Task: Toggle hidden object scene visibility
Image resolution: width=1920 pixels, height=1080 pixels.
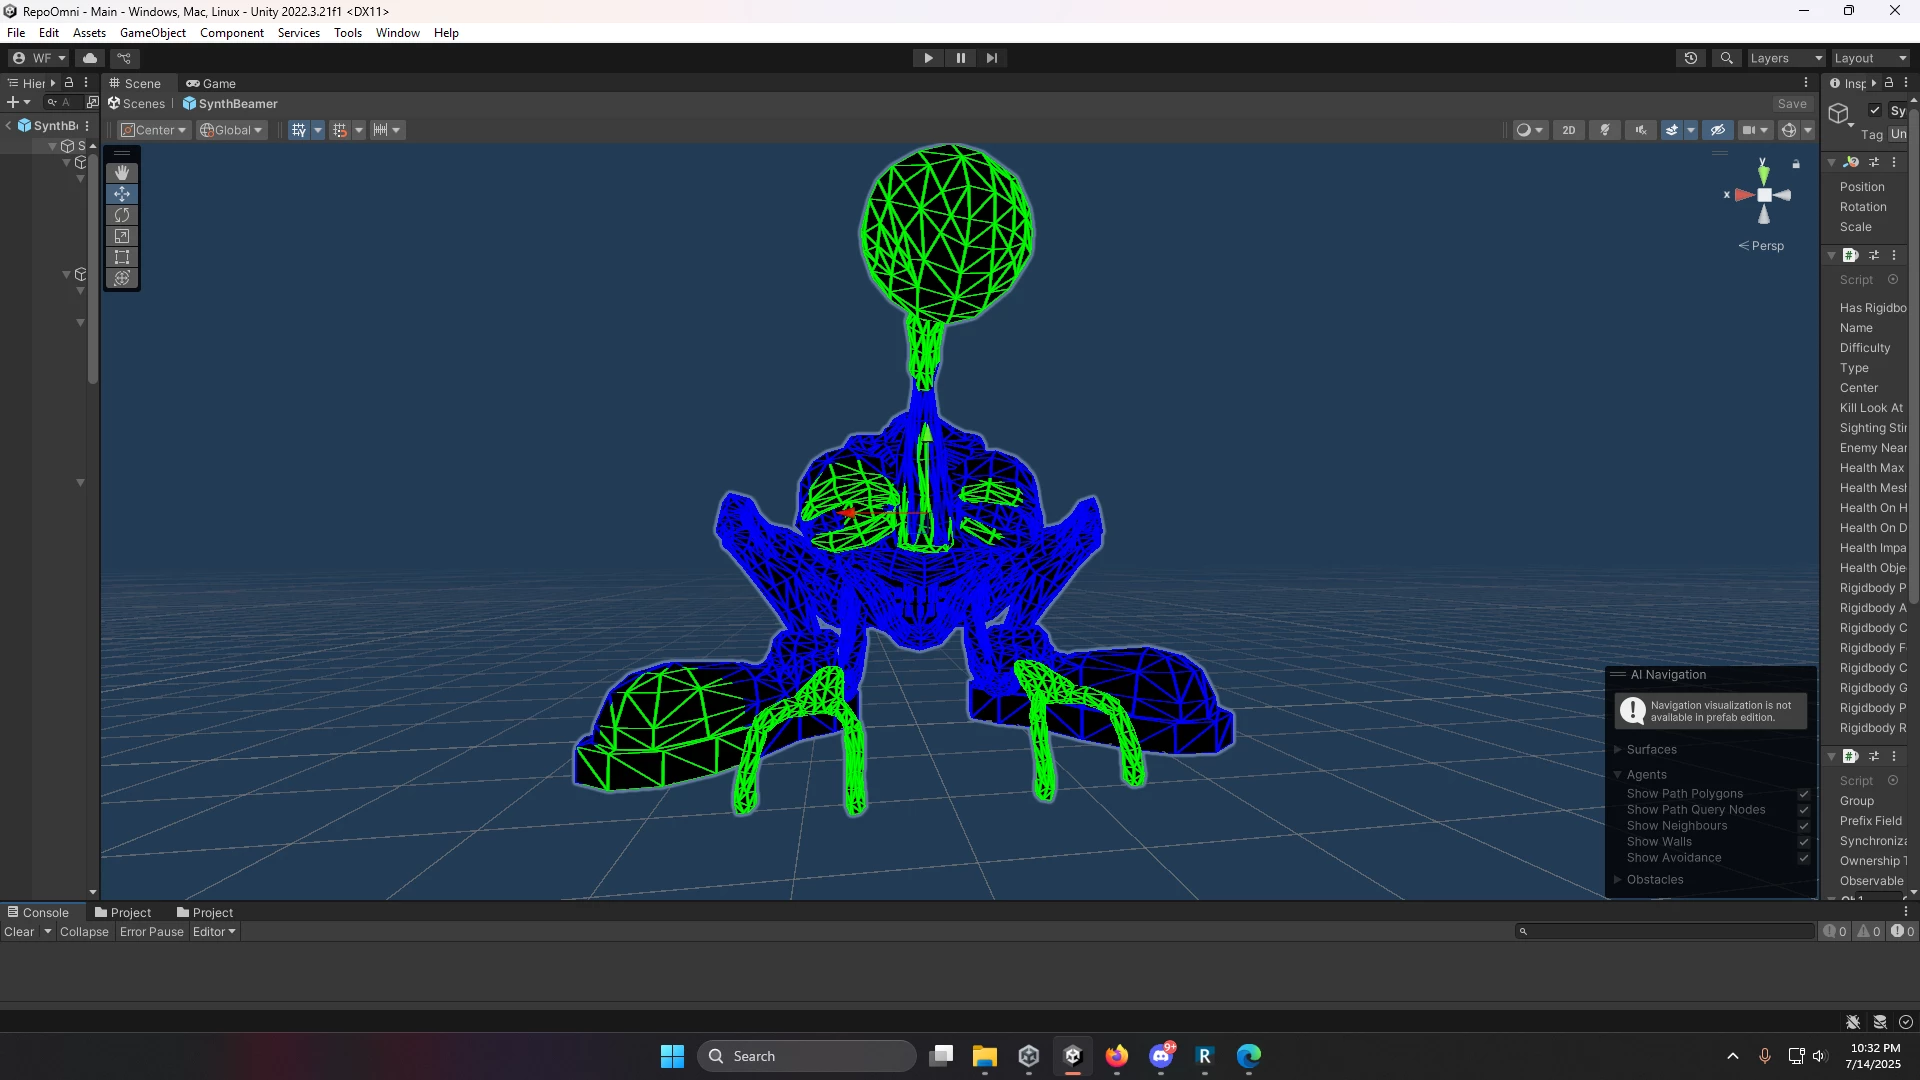Action: [1718, 130]
